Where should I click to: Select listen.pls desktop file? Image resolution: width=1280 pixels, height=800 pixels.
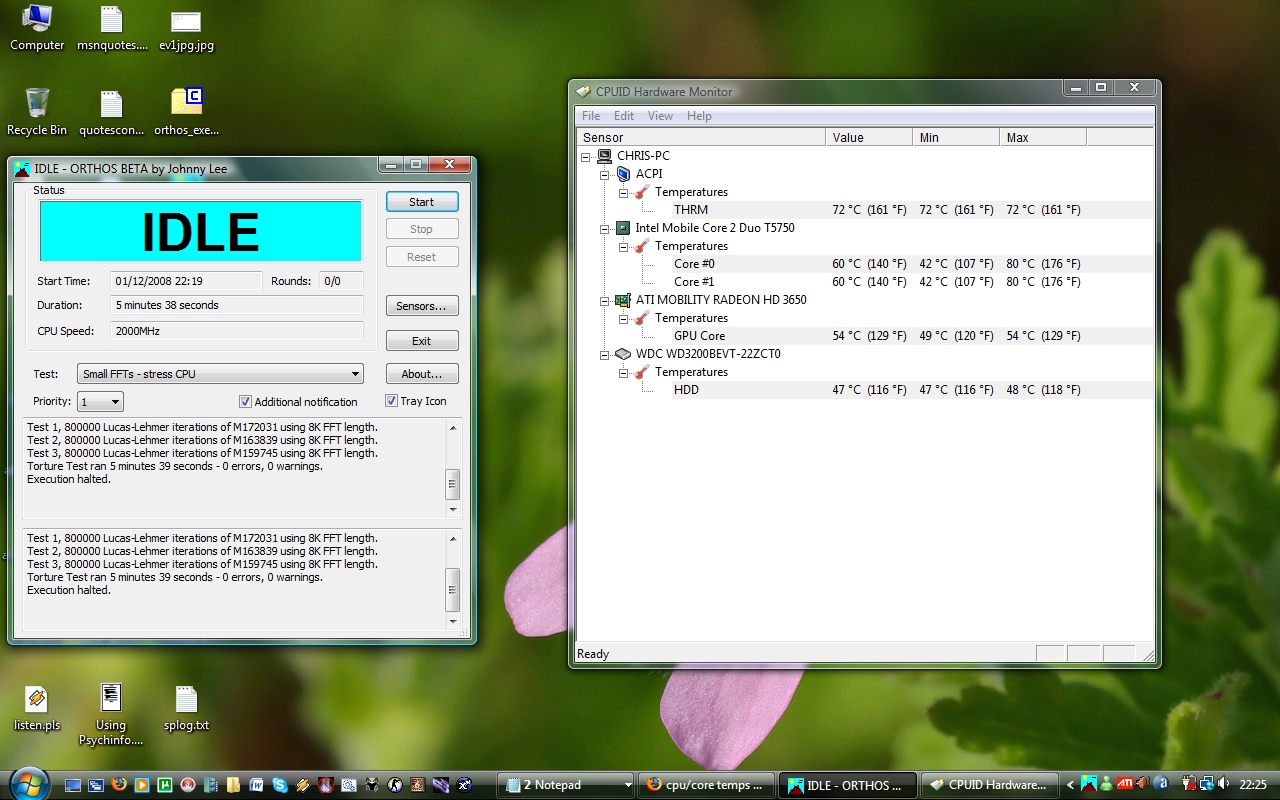point(37,708)
